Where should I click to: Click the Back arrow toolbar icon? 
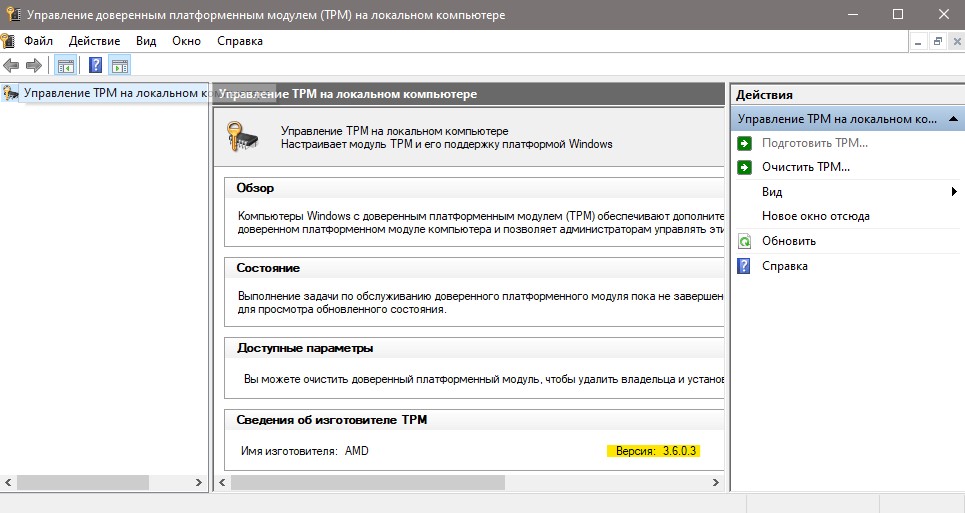click(x=11, y=65)
